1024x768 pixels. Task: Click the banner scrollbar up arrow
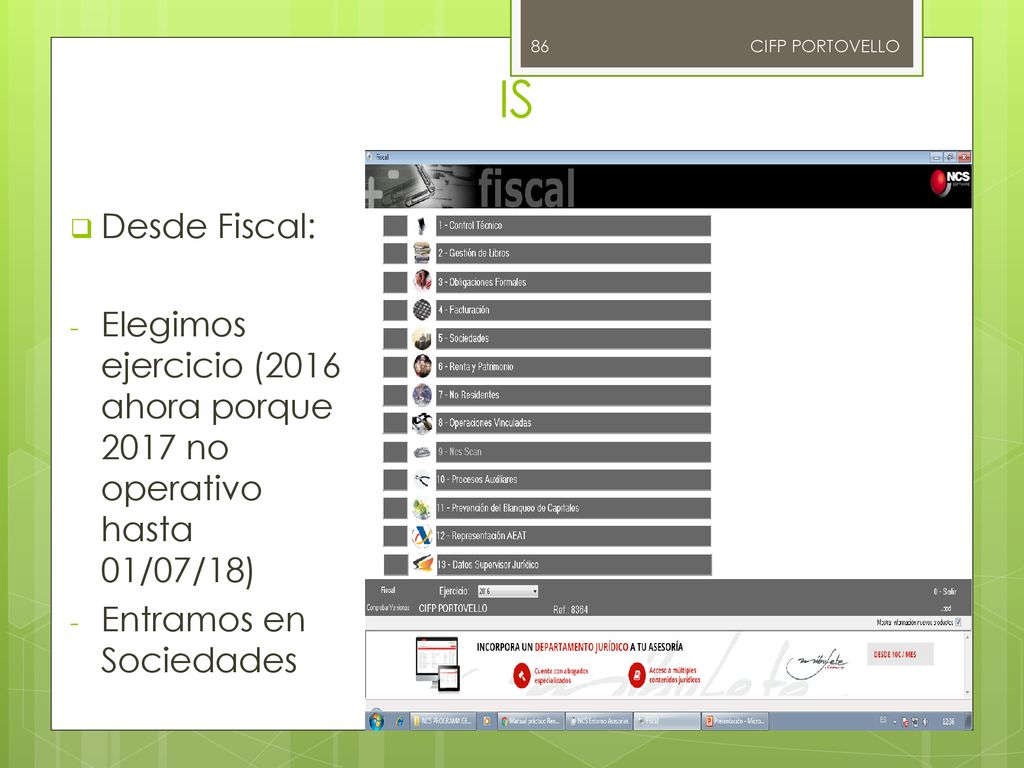pyautogui.click(x=967, y=637)
